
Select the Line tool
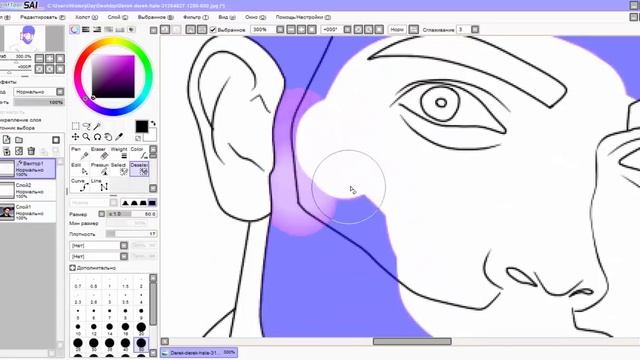click(99, 185)
